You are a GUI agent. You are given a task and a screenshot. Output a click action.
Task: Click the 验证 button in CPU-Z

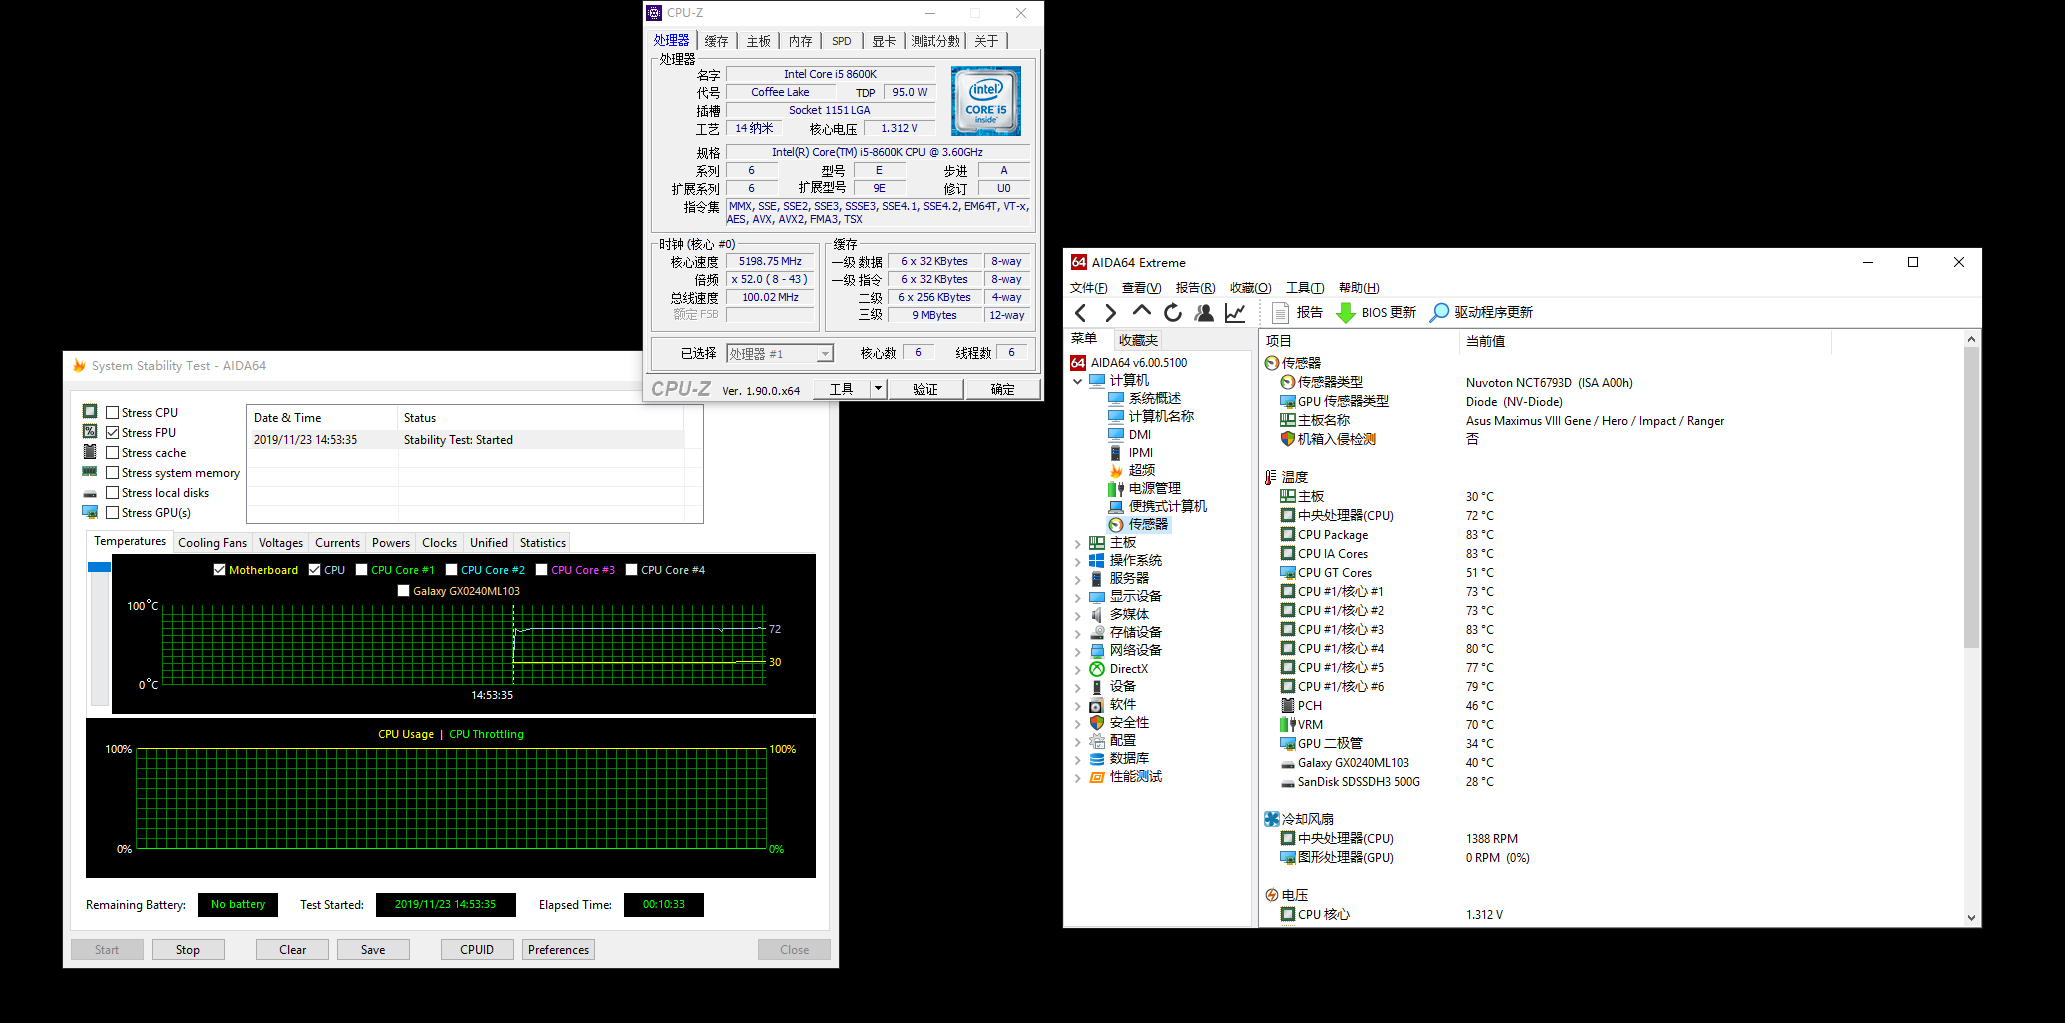click(x=926, y=388)
